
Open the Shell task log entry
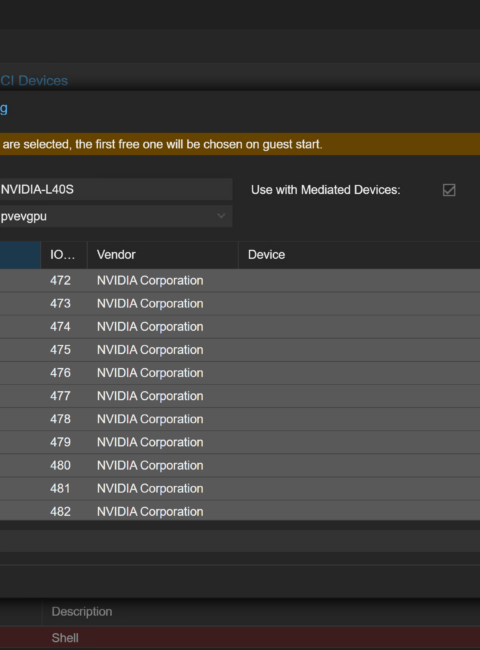coord(240,638)
